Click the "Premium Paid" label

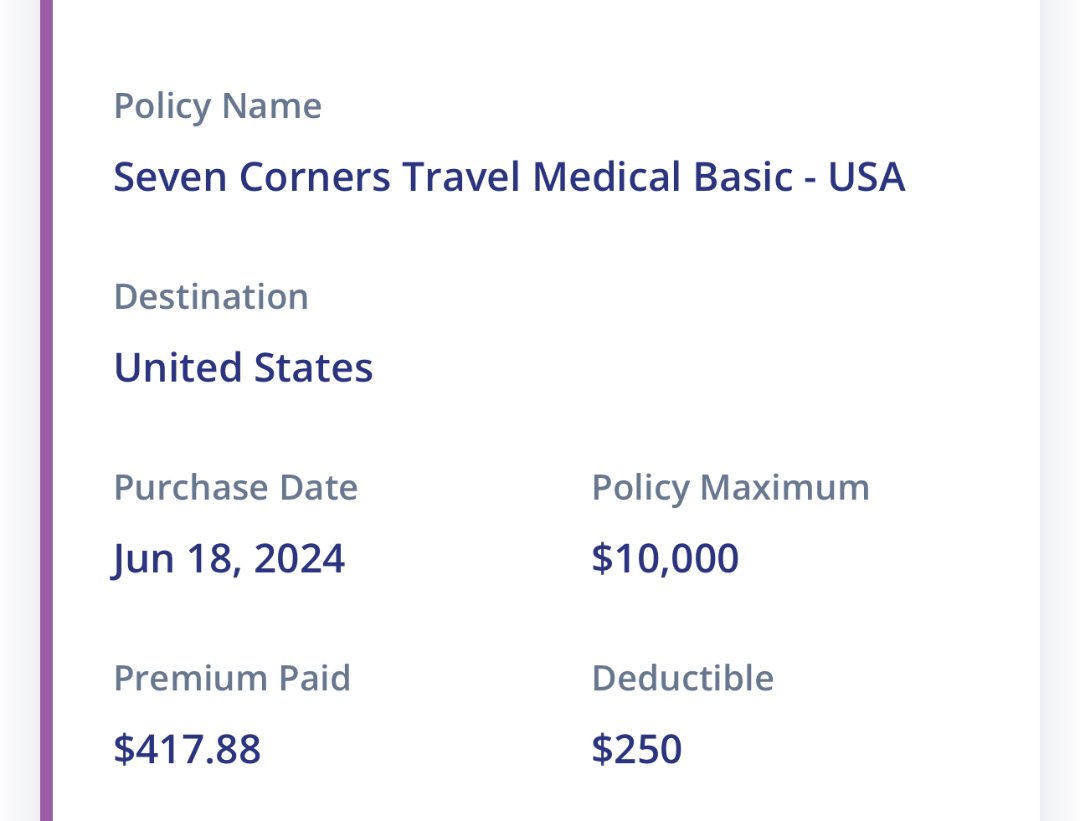232,677
